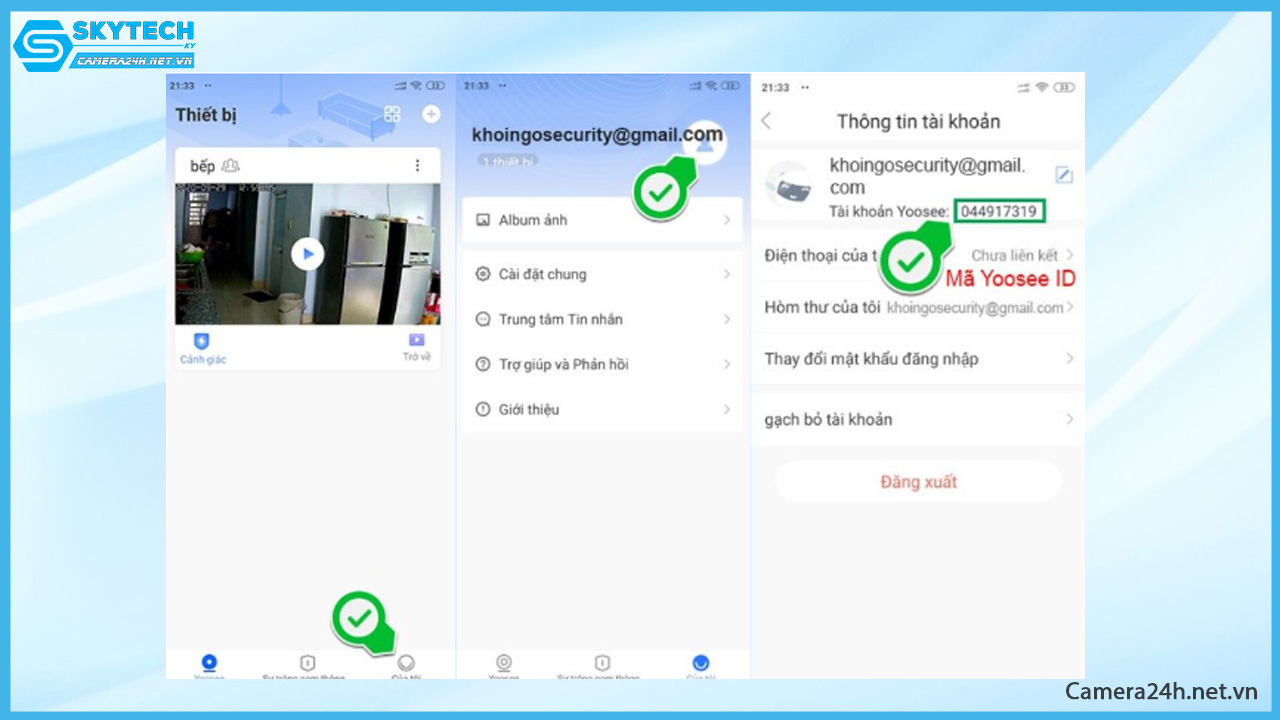Open the Trở về playback icon
Image resolution: width=1280 pixels, height=720 pixels.
click(x=416, y=341)
